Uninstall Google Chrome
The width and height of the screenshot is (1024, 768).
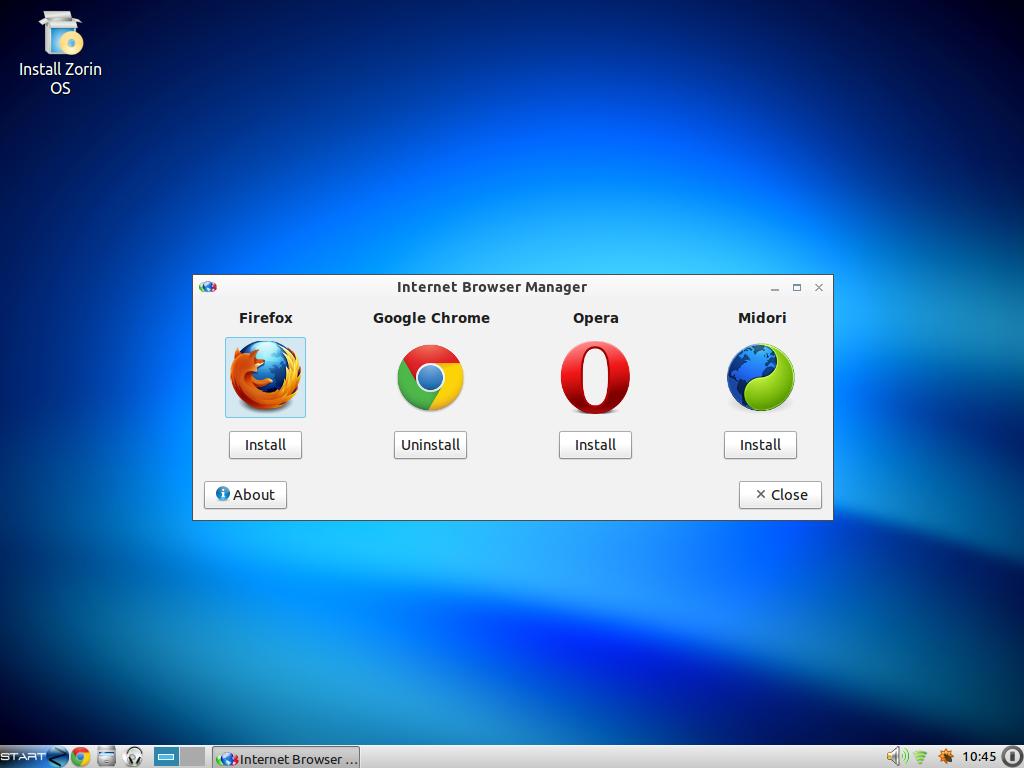tap(430, 445)
